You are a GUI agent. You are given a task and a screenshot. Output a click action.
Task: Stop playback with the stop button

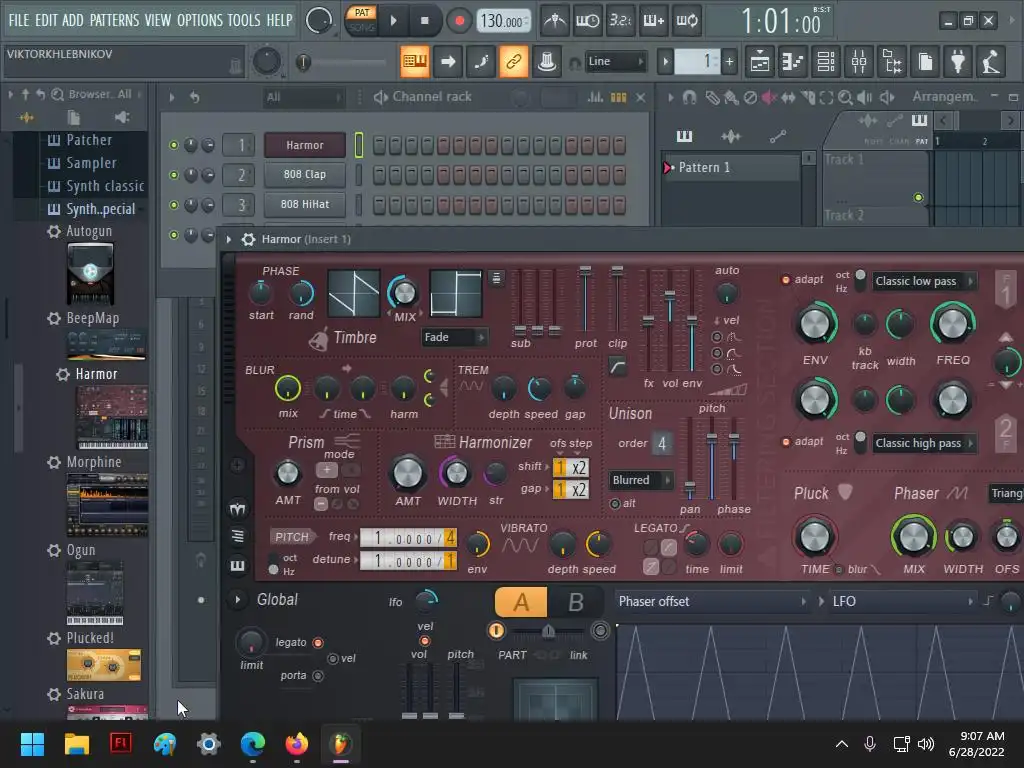(x=424, y=21)
